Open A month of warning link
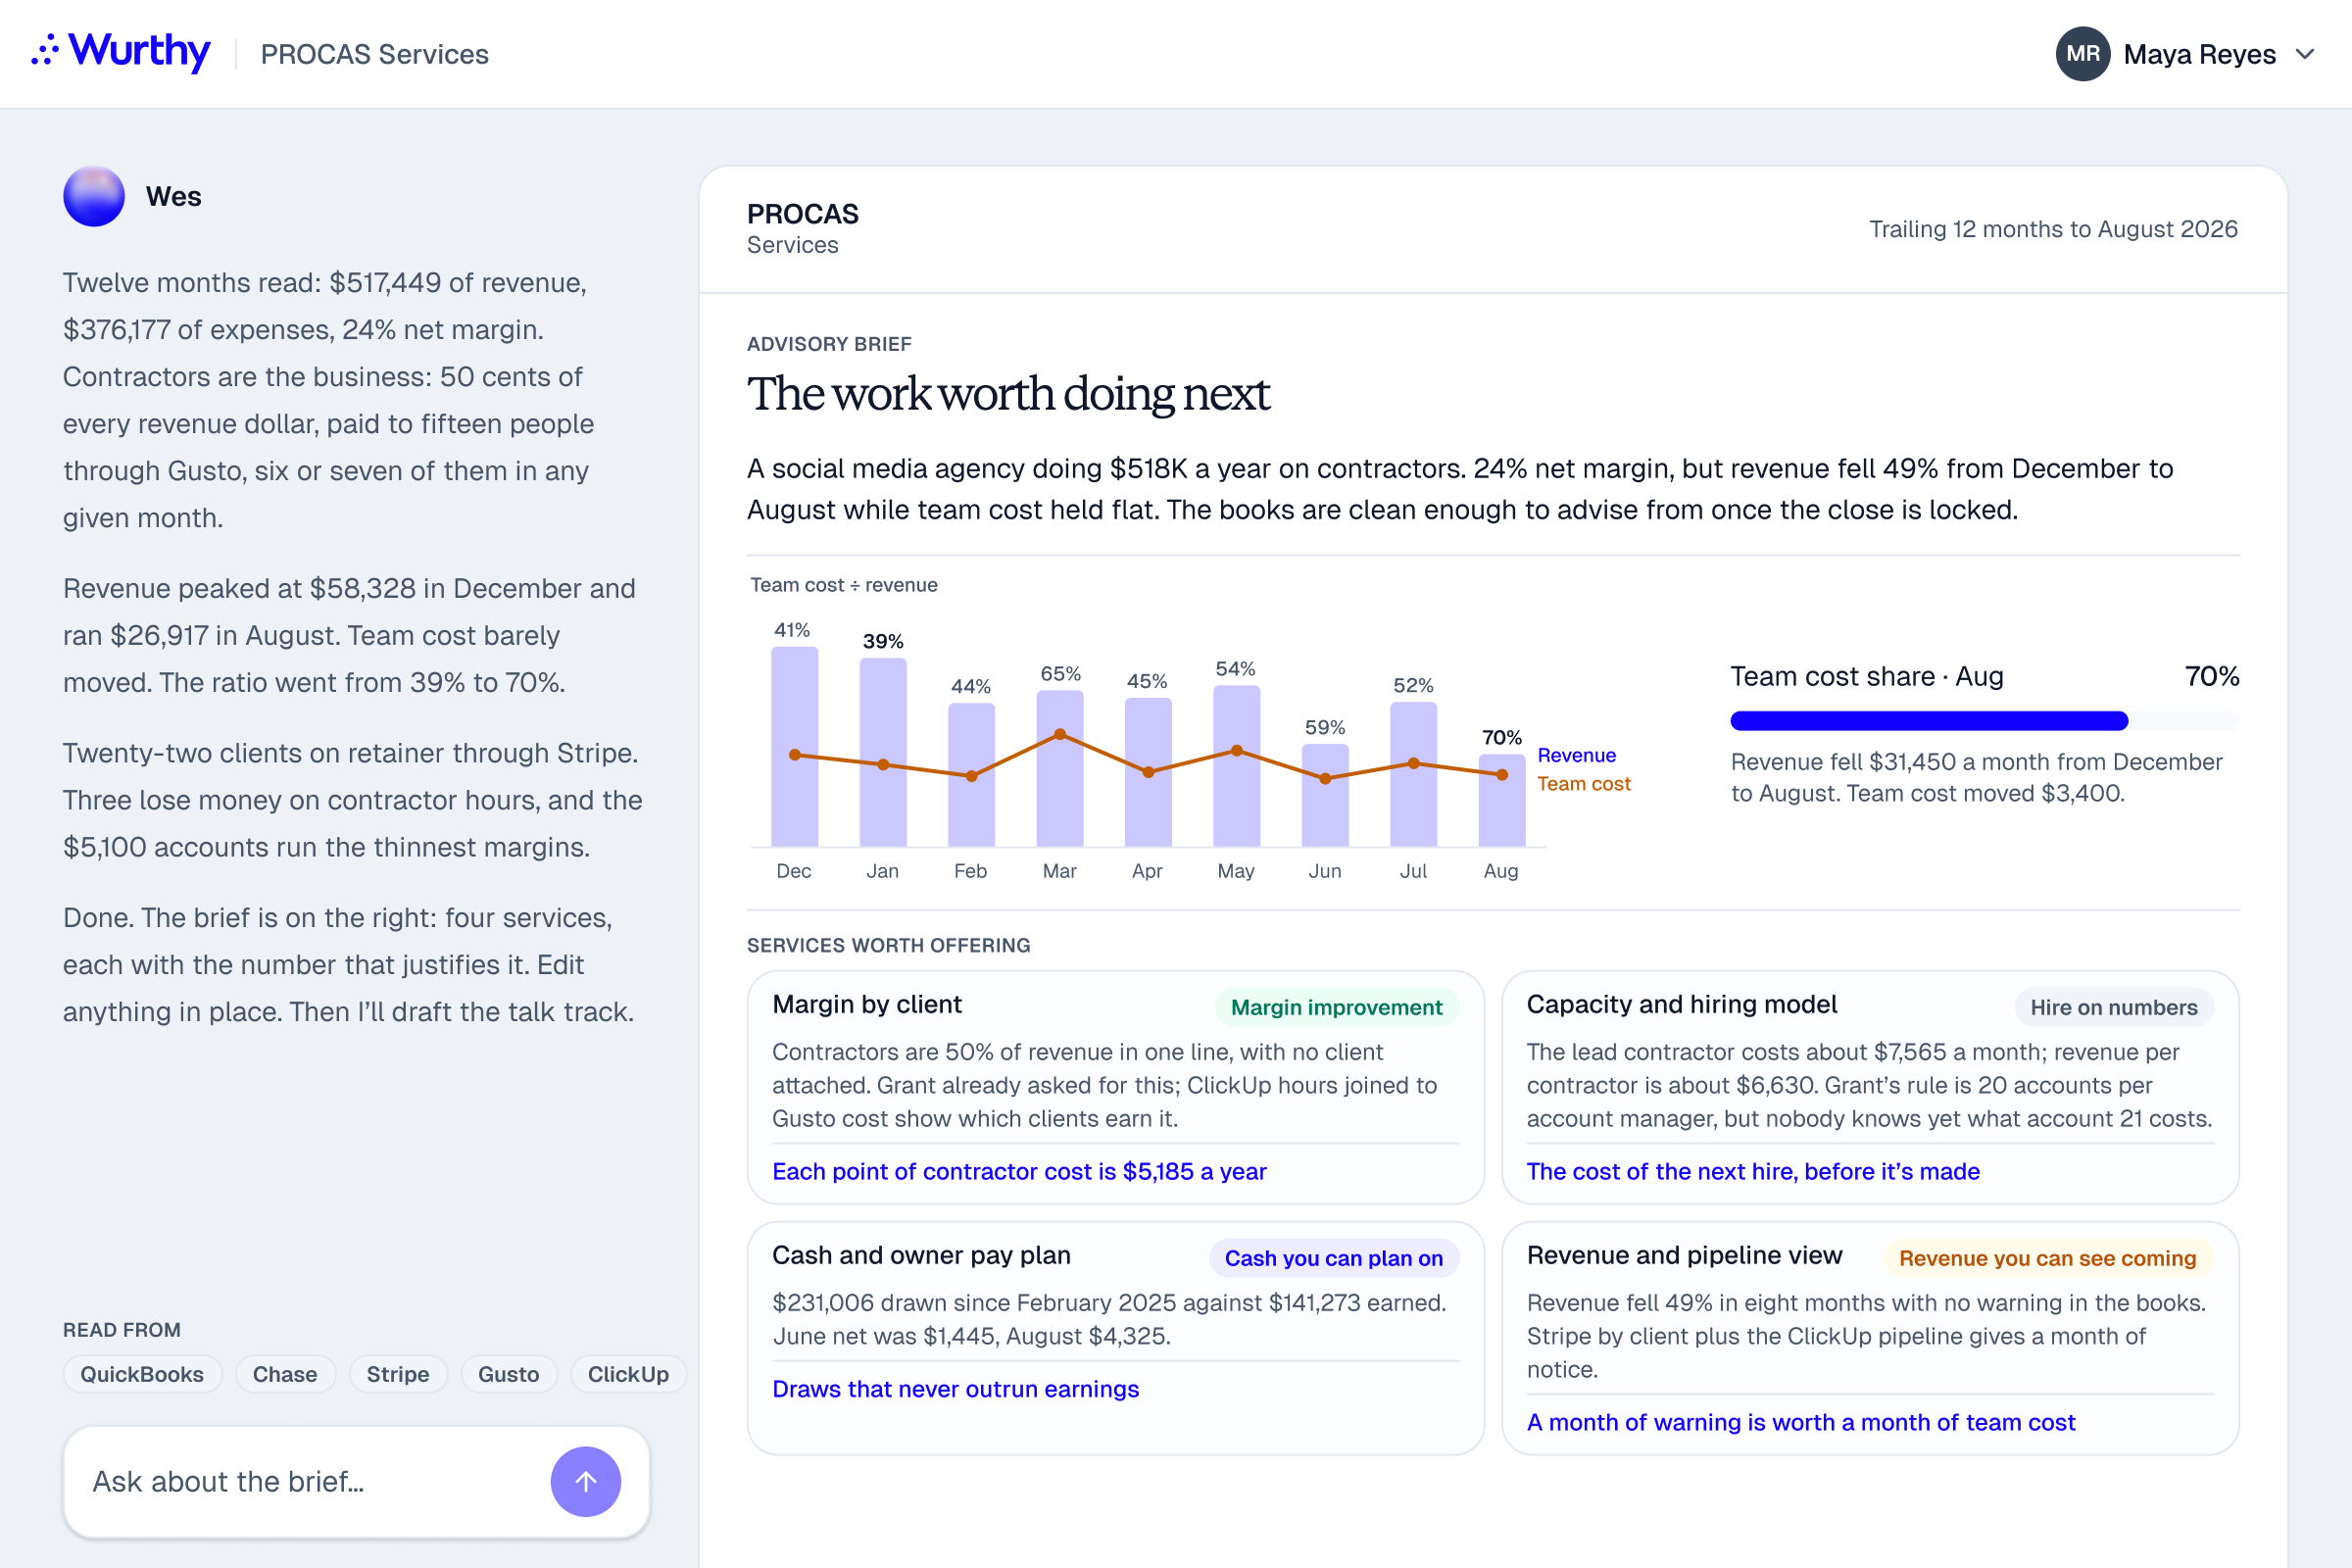Viewport: 2352px width, 1568px height. [1801, 1422]
